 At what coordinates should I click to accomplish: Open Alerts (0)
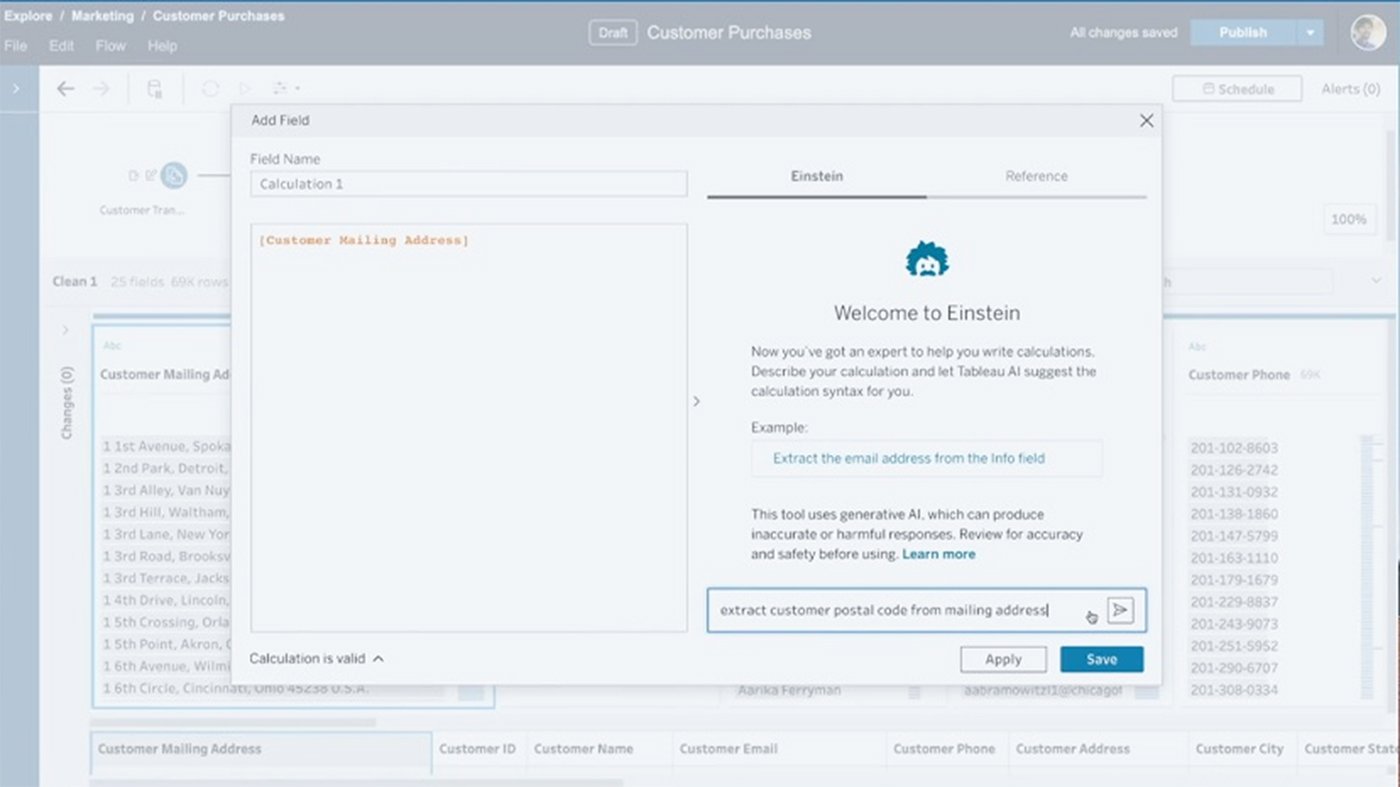[1351, 89]
